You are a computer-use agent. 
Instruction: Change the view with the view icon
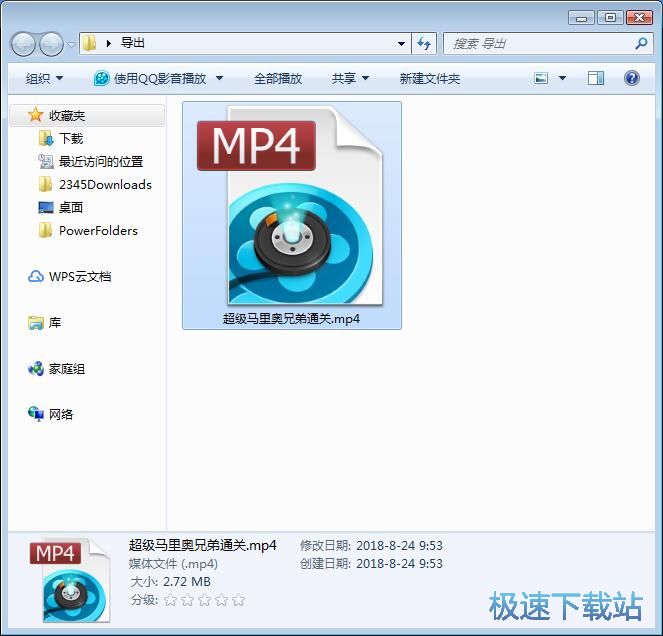541,78
